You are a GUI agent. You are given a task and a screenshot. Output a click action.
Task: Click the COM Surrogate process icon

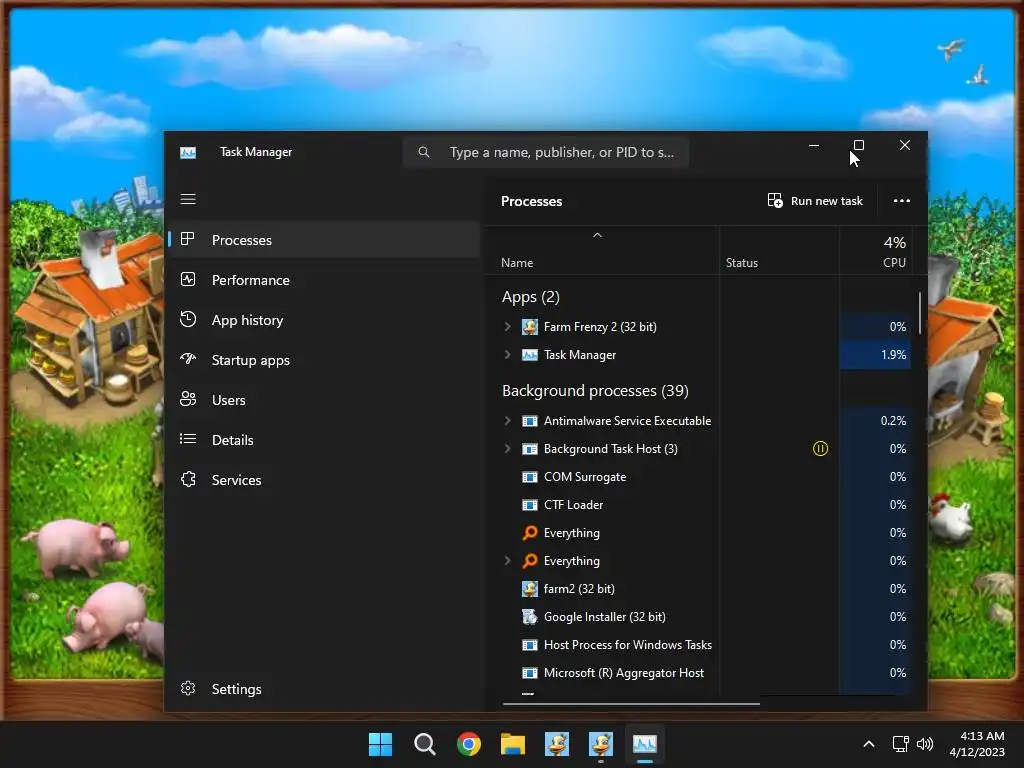pyautogui.click(x=530, y=477)
